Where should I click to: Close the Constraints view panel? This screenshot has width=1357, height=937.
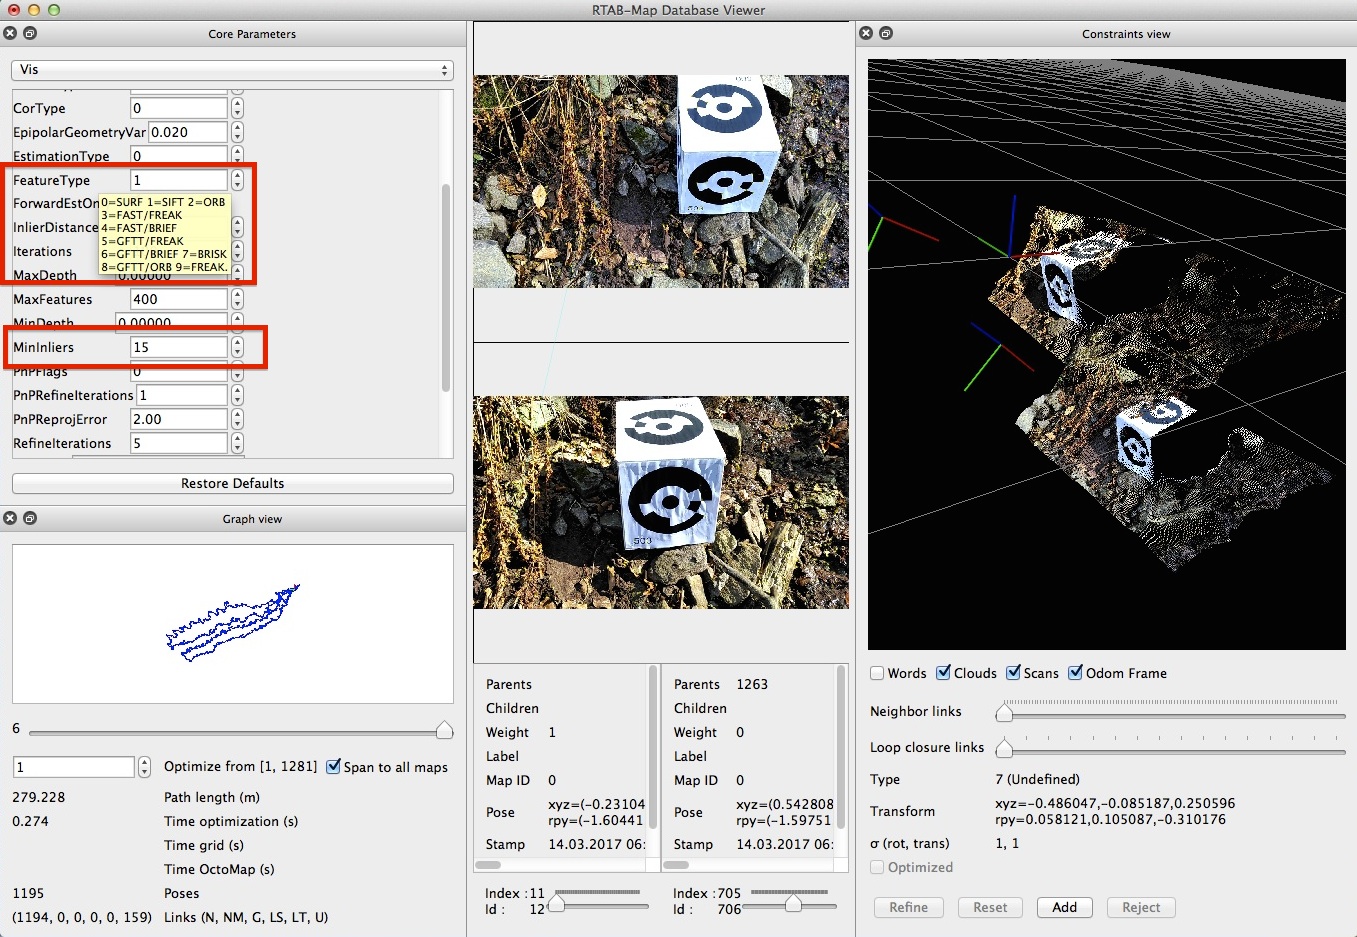tap(866, 33)
